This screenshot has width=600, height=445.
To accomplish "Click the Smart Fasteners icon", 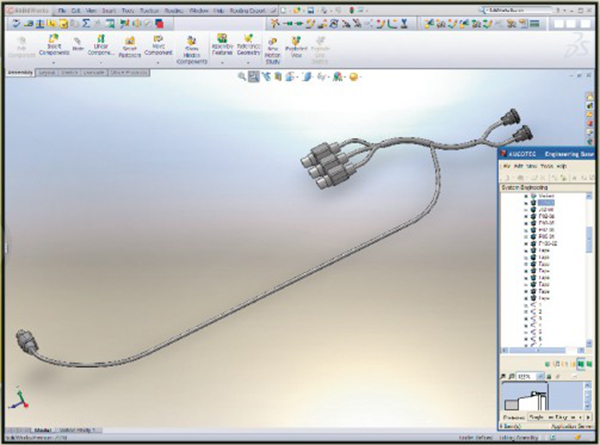I will [130, 45].
